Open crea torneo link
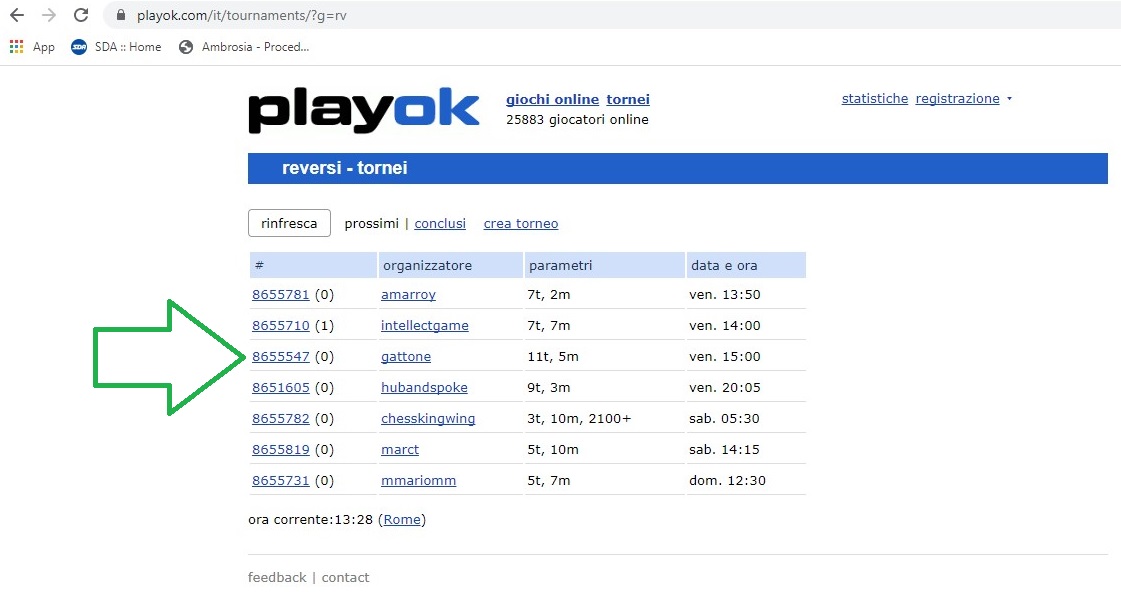The image size is (1121, 601). click(520, 224)
